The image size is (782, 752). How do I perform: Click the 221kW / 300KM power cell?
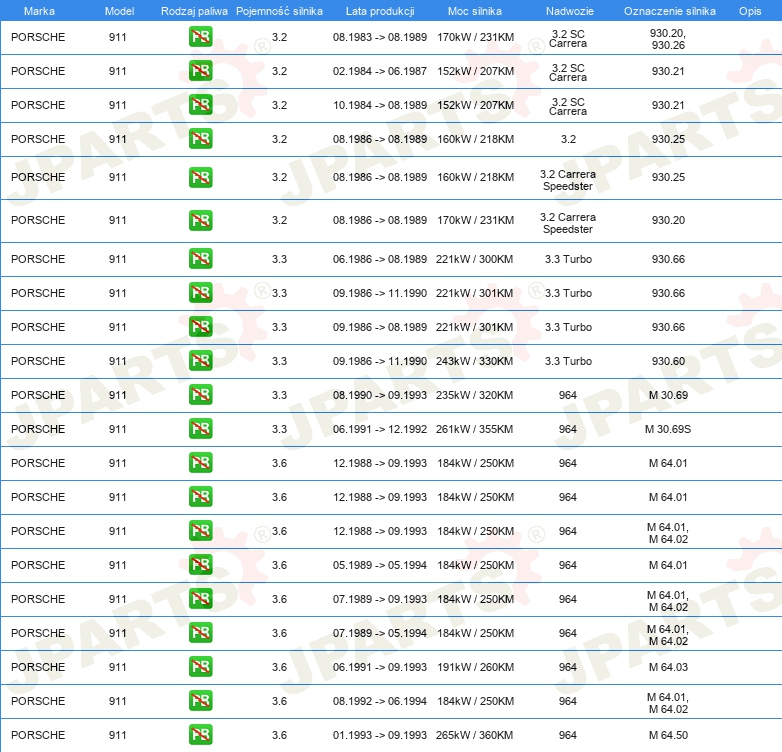click(x=474, y=259)
